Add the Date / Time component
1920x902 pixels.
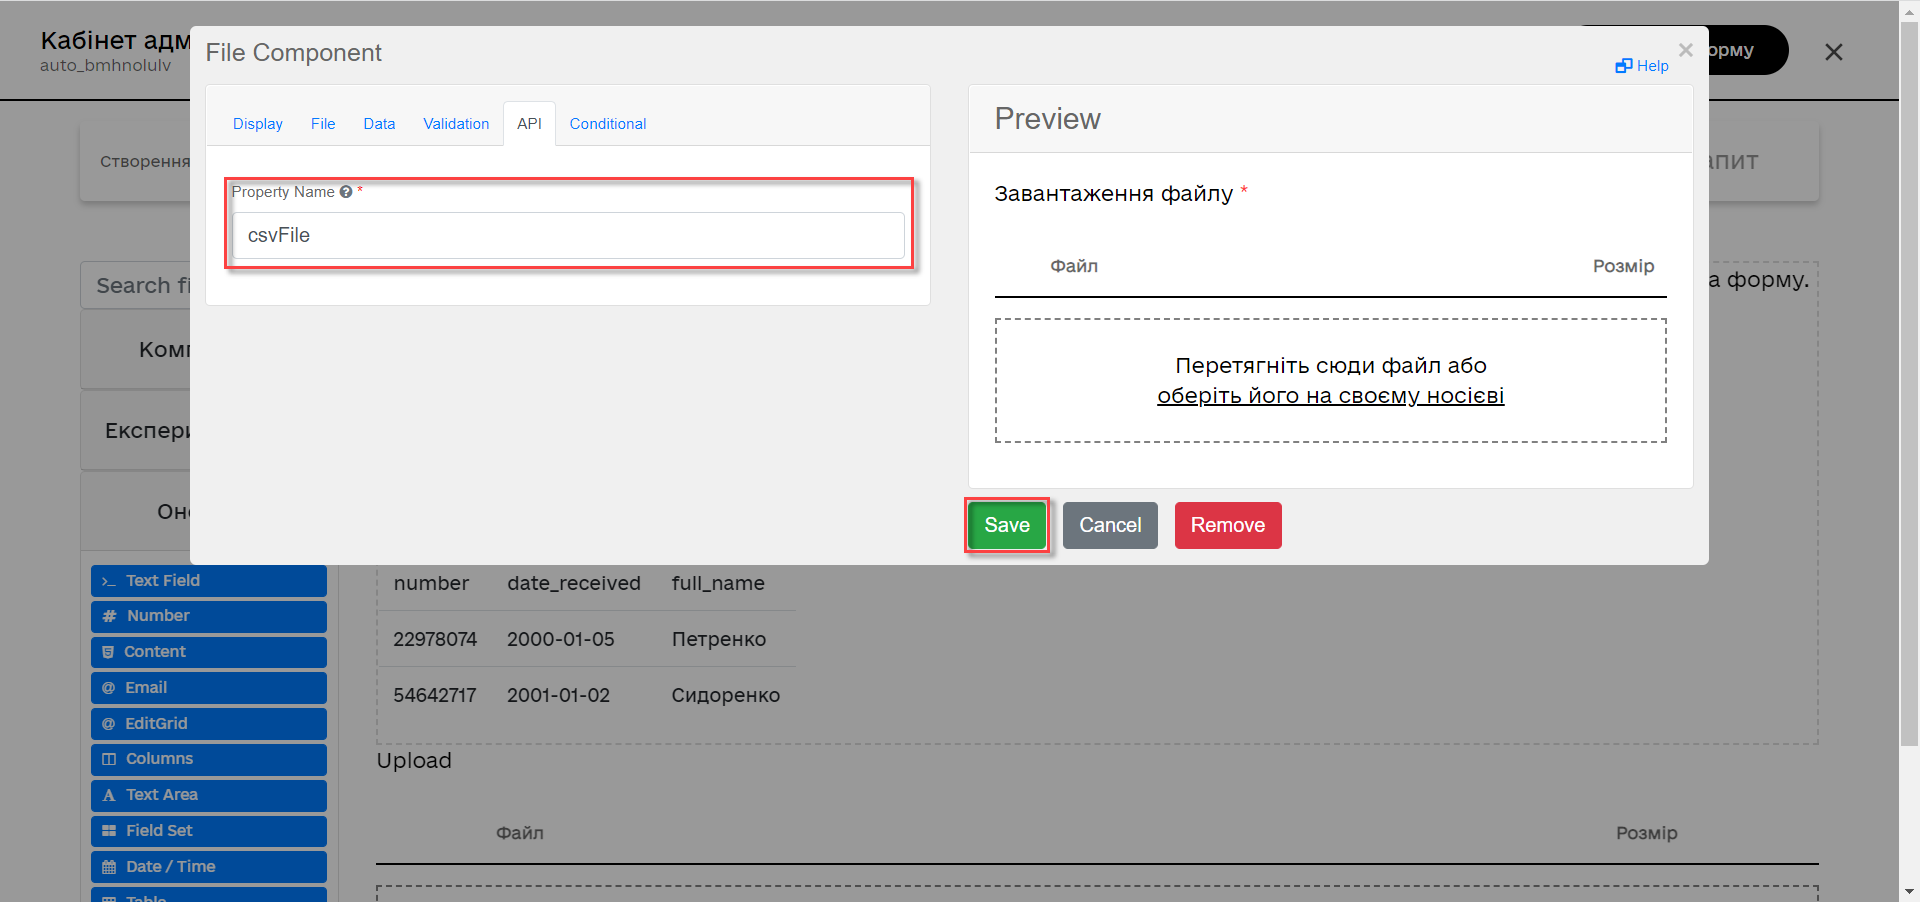click(209, 867)
